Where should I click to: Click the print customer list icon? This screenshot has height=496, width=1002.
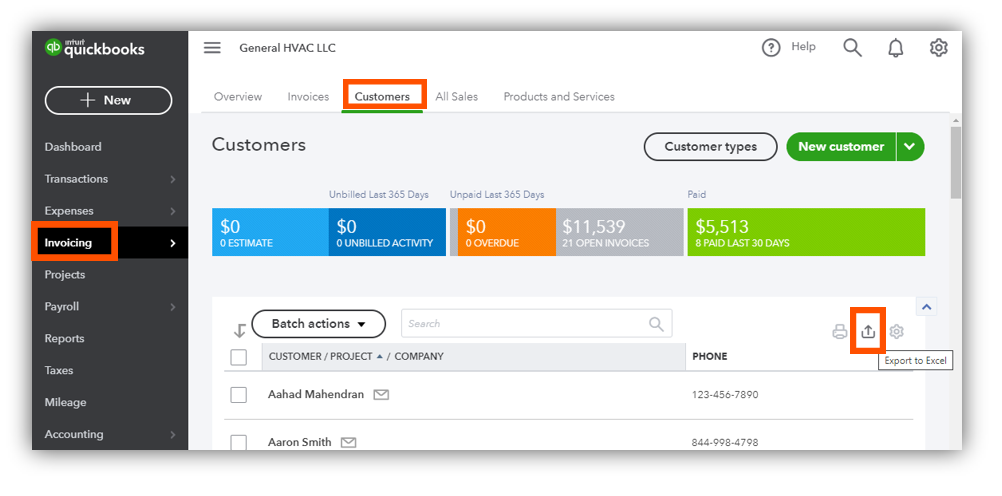click(840, 331)
